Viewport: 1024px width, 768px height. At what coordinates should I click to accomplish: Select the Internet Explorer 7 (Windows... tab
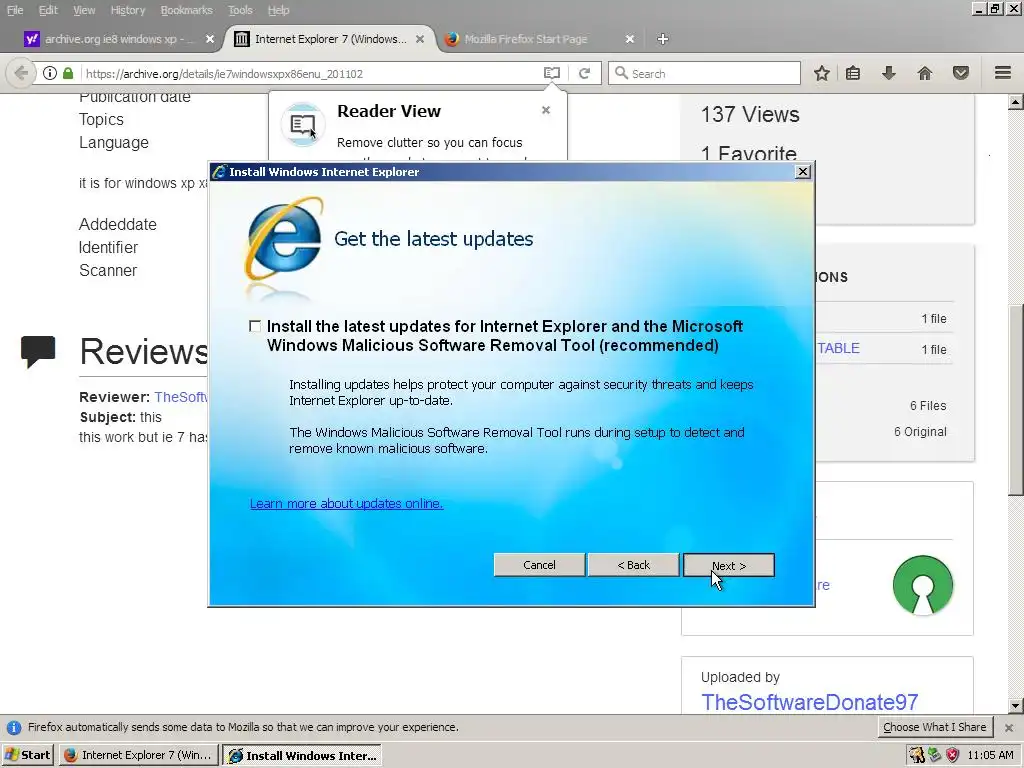pos(330,39)
